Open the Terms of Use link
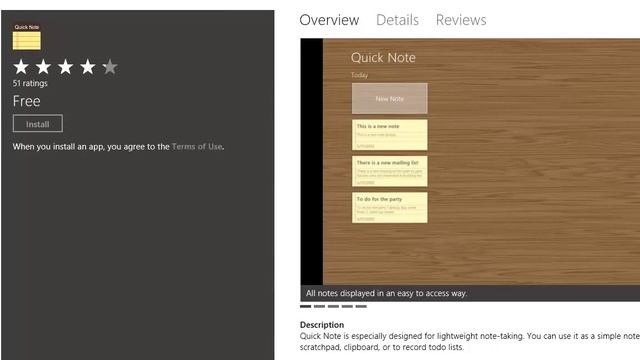 click(x=197, y=147)
